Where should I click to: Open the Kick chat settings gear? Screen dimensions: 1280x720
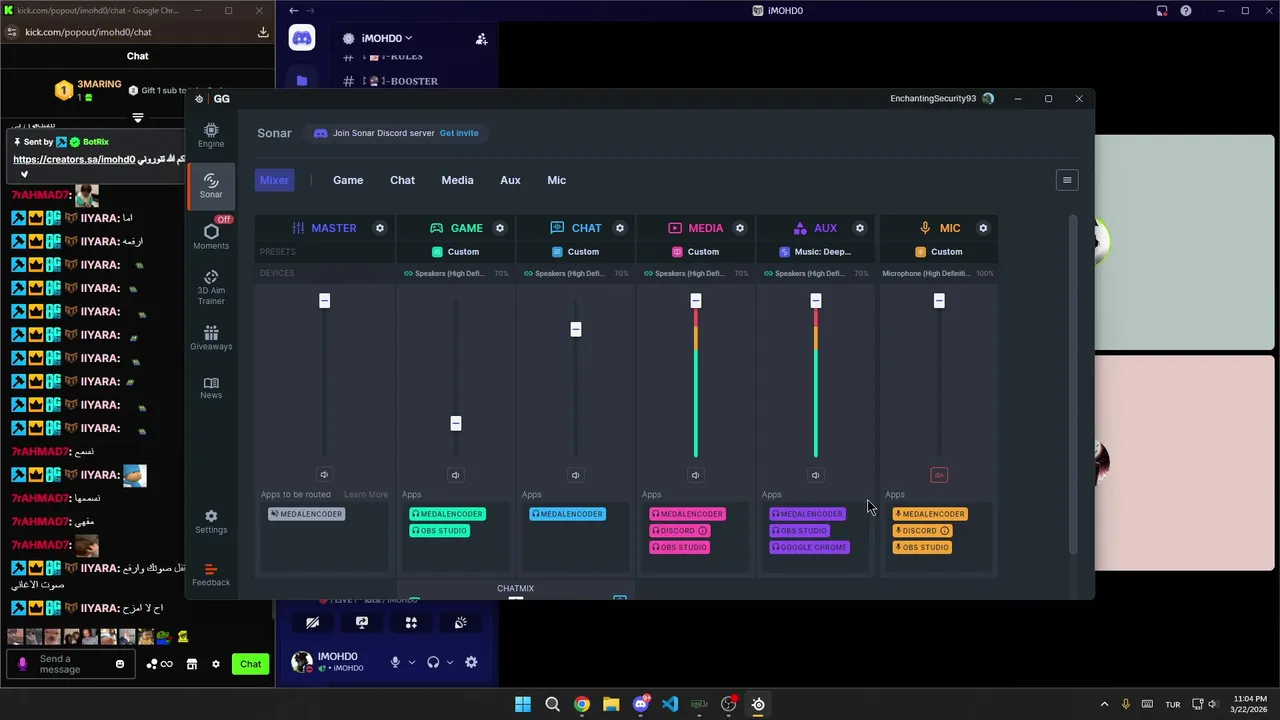(215, 664)
